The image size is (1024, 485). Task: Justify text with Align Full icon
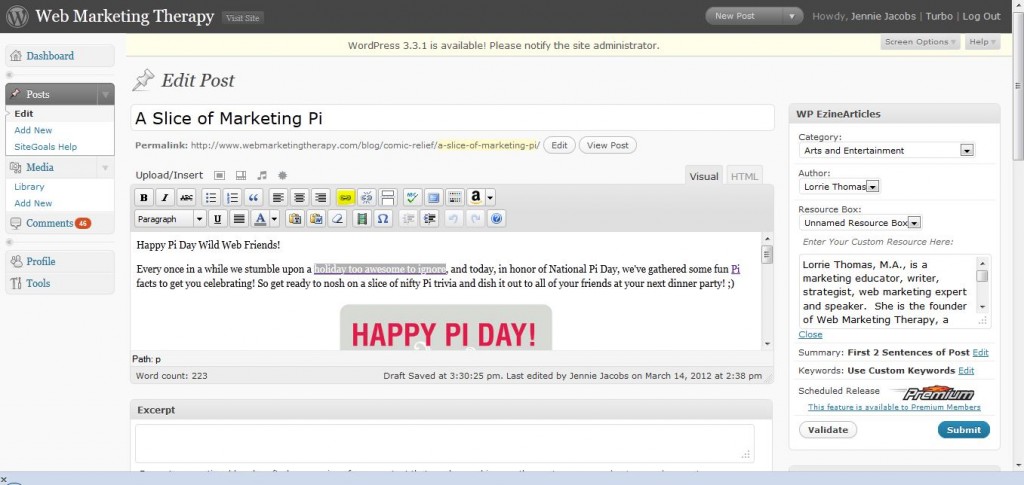239,219
